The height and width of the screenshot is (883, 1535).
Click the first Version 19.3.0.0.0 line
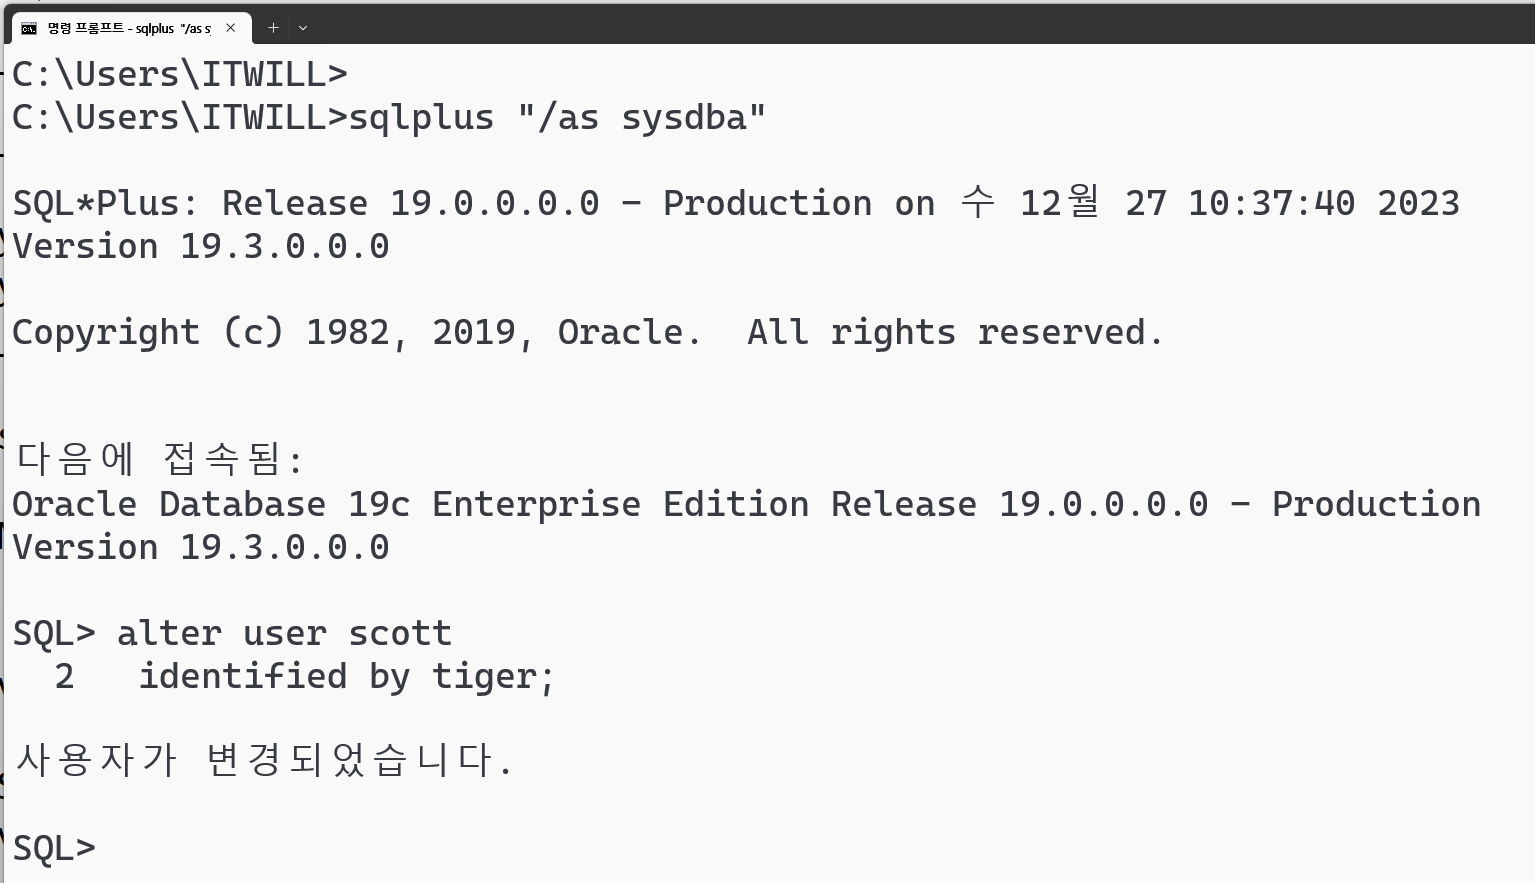click(x=201, y=247)
